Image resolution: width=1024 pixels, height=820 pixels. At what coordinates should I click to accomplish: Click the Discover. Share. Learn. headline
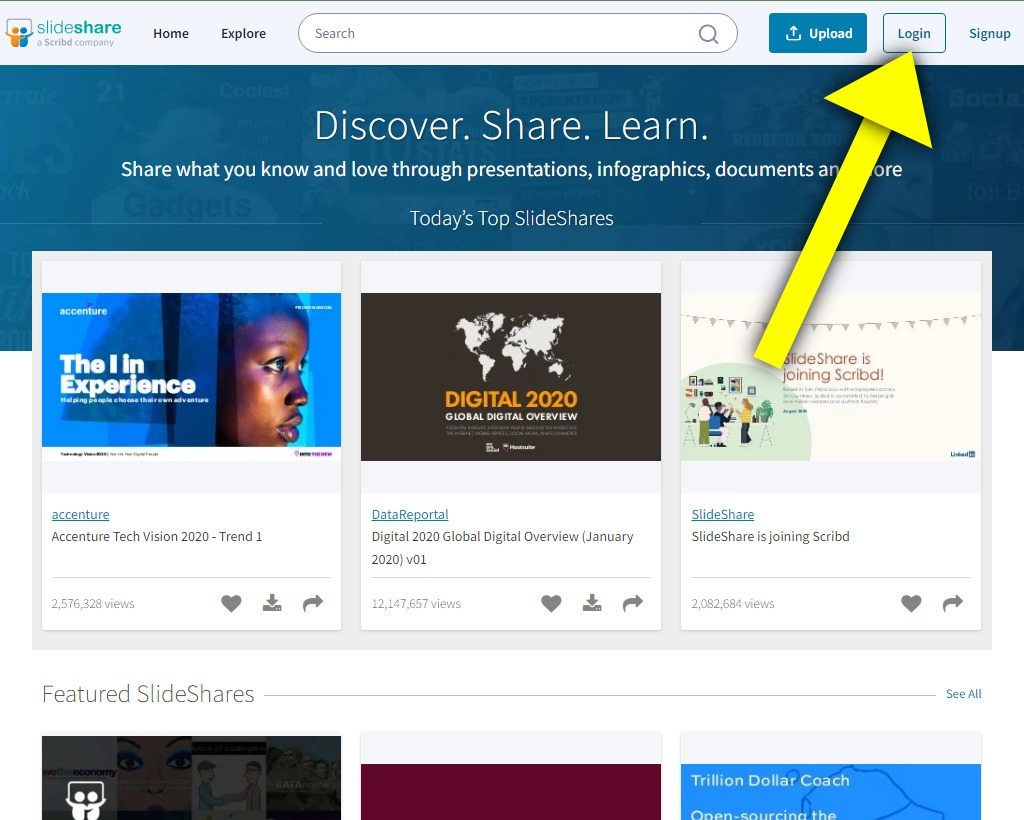(x=511, y=125)
